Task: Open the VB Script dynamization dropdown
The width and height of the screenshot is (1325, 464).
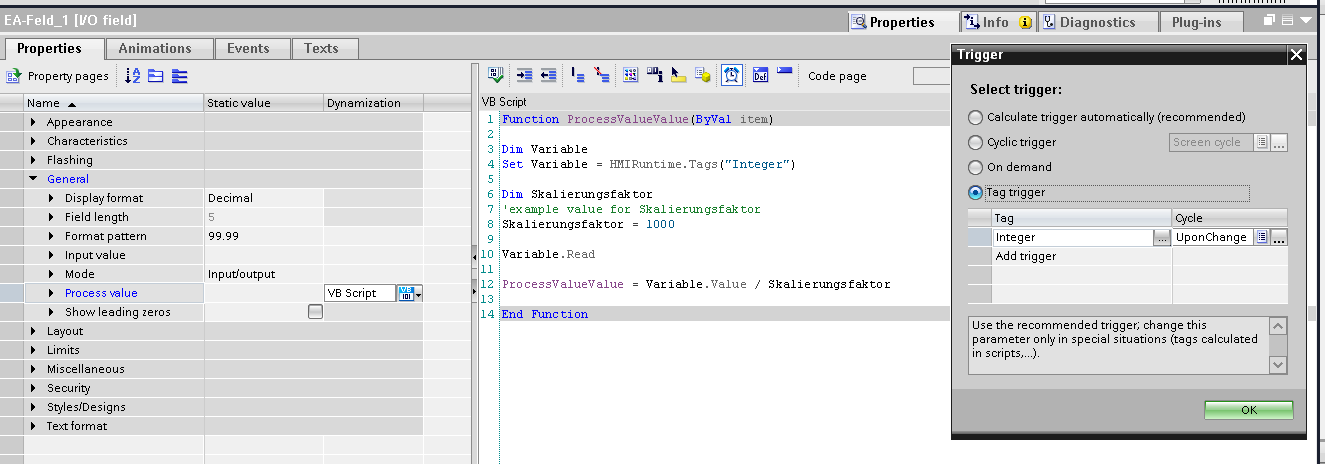Action: (x=419, y=293)
